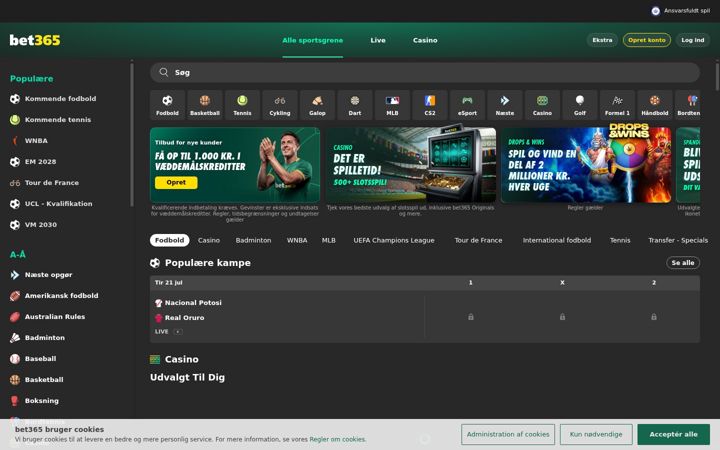Image resolution: width=720 pixels, height=450 pixels.
Task: Open the Regler om cookies link
Action: tap(338, 439)
